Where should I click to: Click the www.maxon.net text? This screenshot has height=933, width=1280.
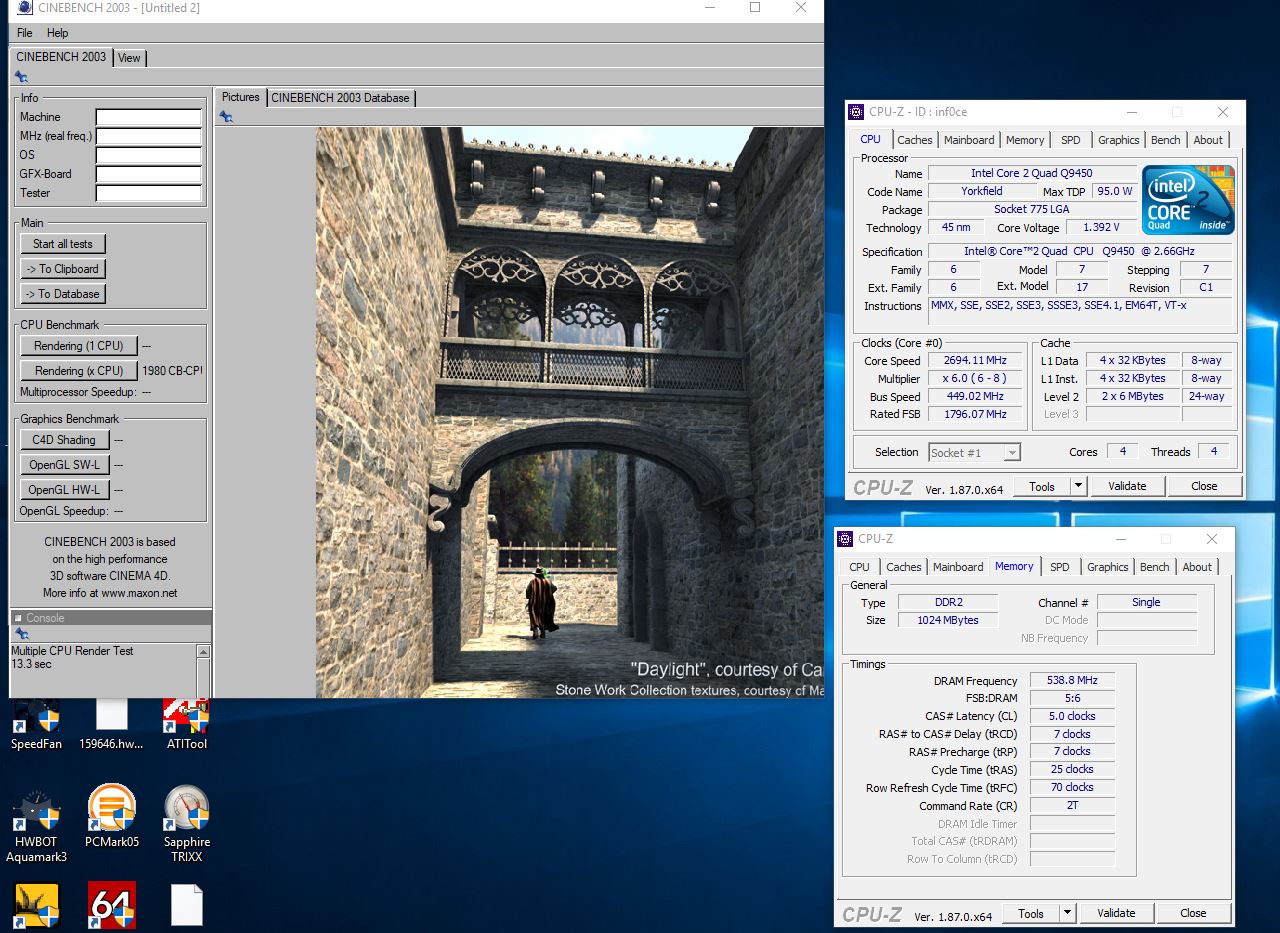click(x=139, y=593)
